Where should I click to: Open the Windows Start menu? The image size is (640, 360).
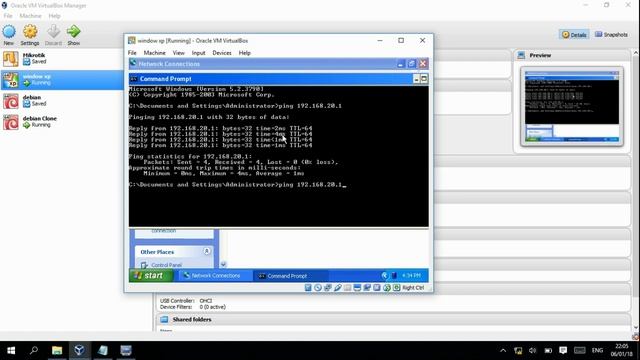point(11,351)
